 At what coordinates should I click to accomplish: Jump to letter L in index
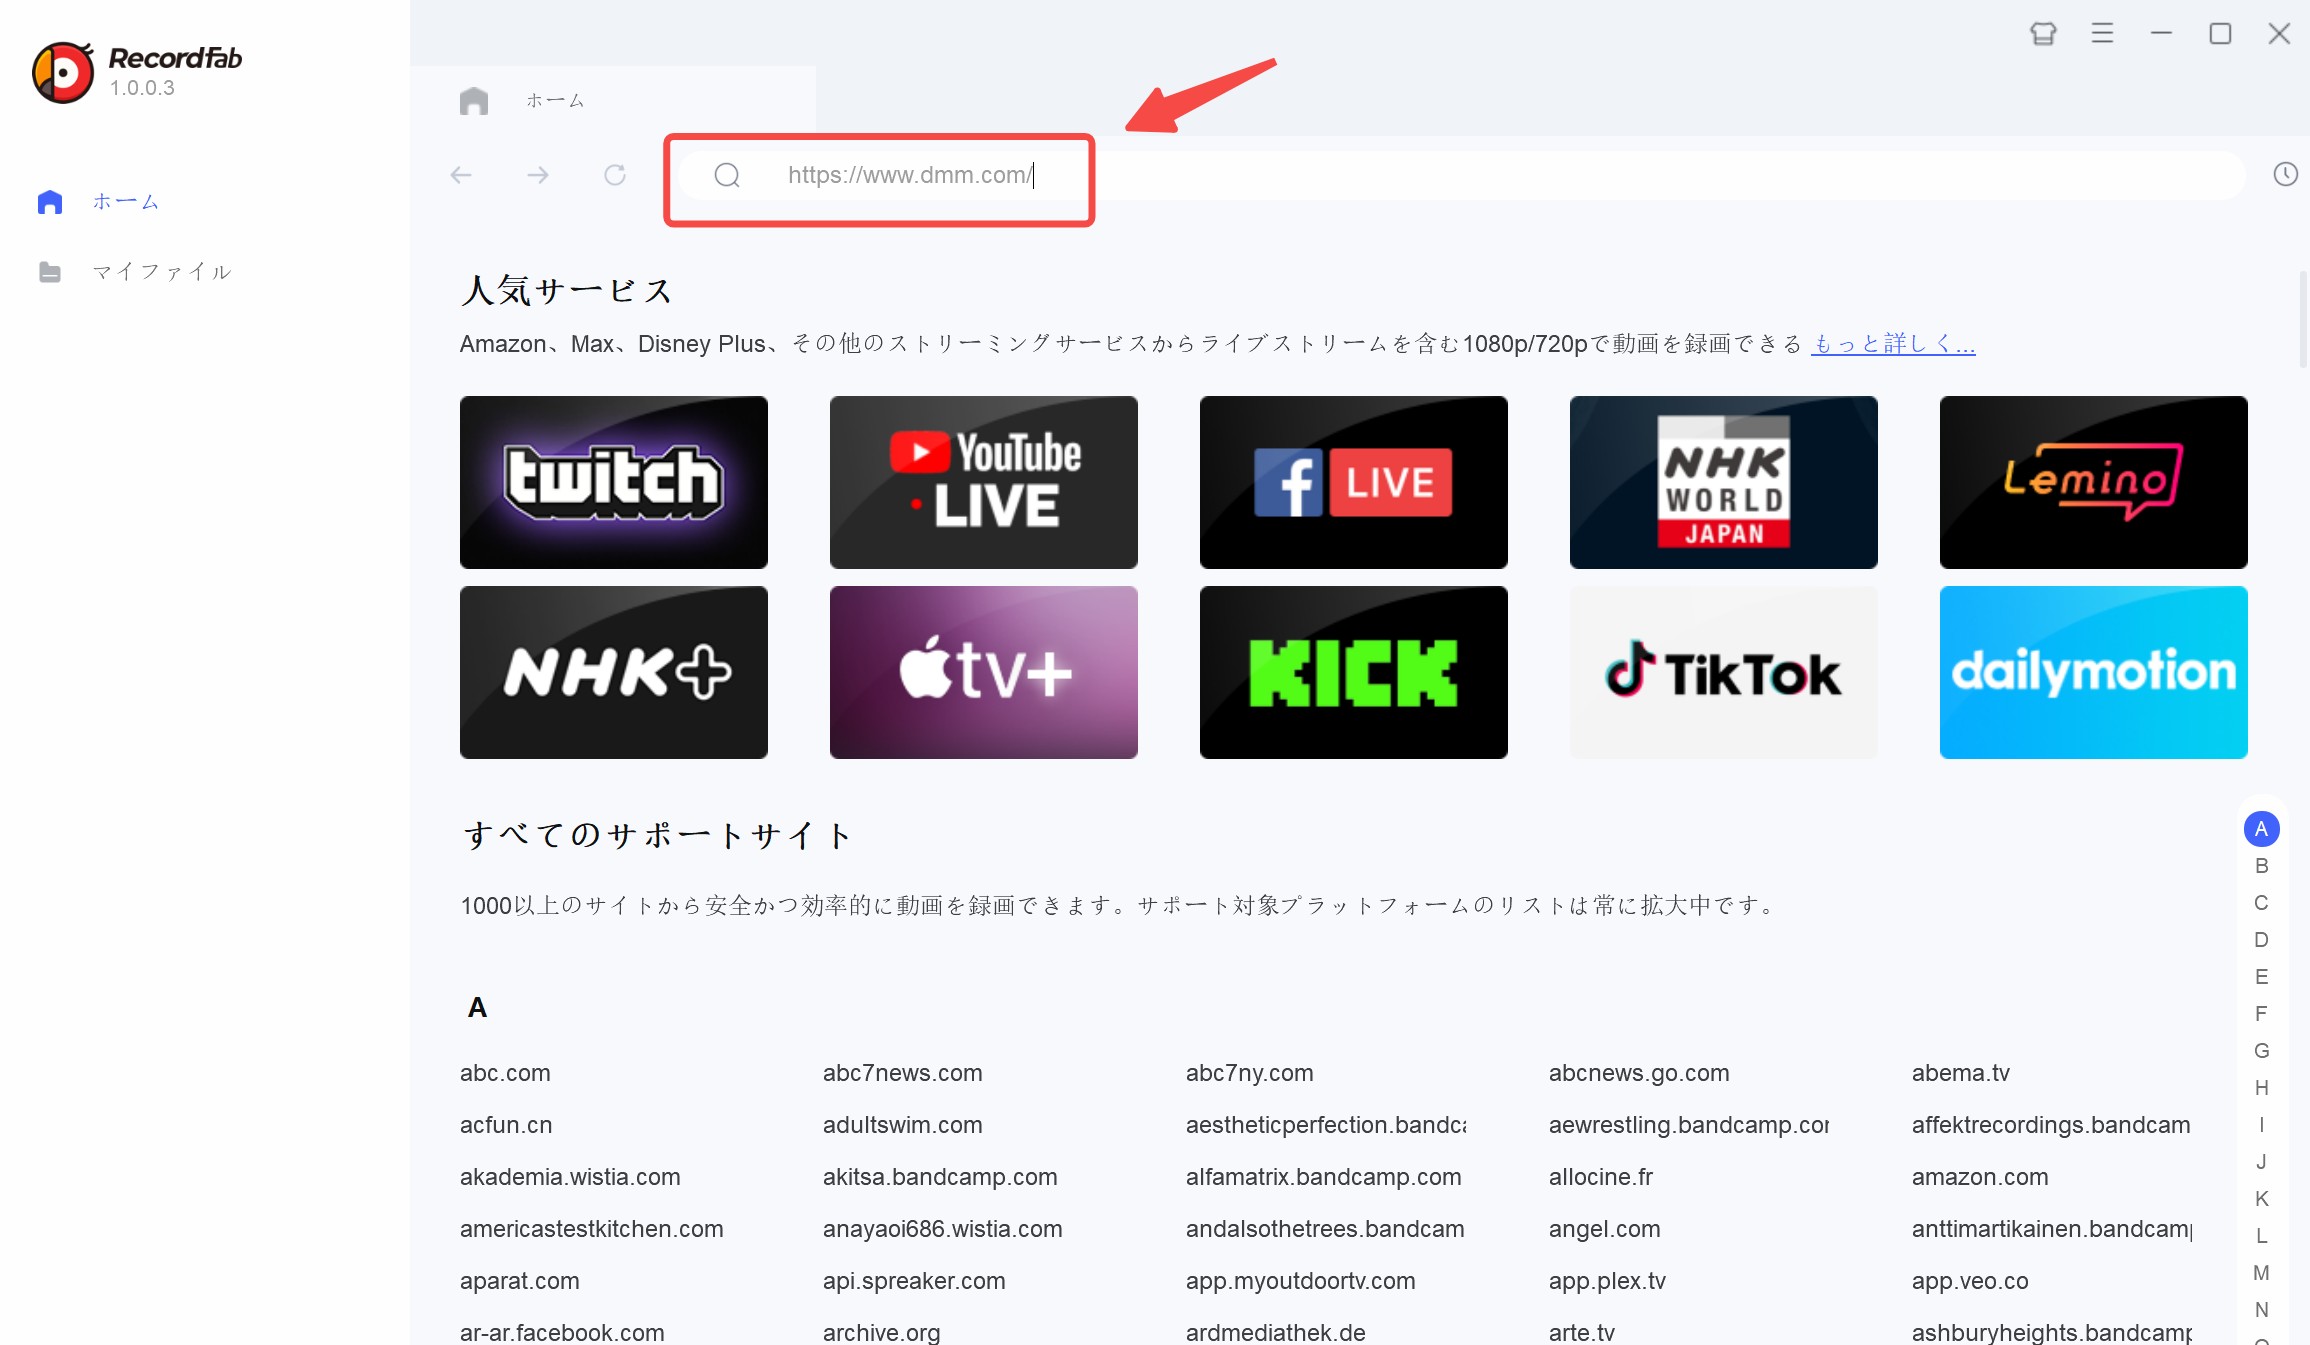[x=2261, y=1236]
